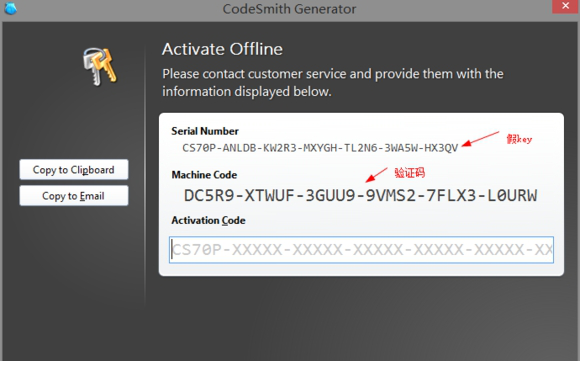Click the CodeSmith Generator window title
Image resolution: width=580 pixels, height=375 pixels.
289,9
